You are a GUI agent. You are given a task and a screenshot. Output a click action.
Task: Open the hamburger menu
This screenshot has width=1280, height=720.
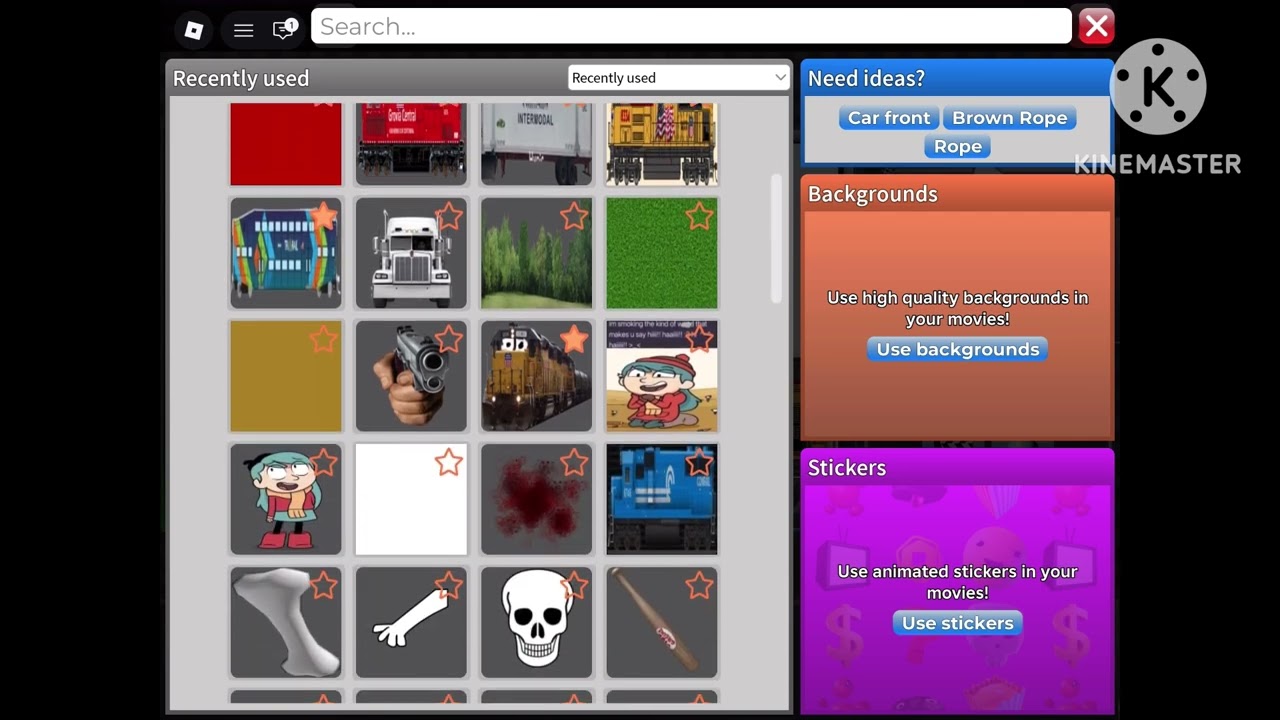pos(243,30)
